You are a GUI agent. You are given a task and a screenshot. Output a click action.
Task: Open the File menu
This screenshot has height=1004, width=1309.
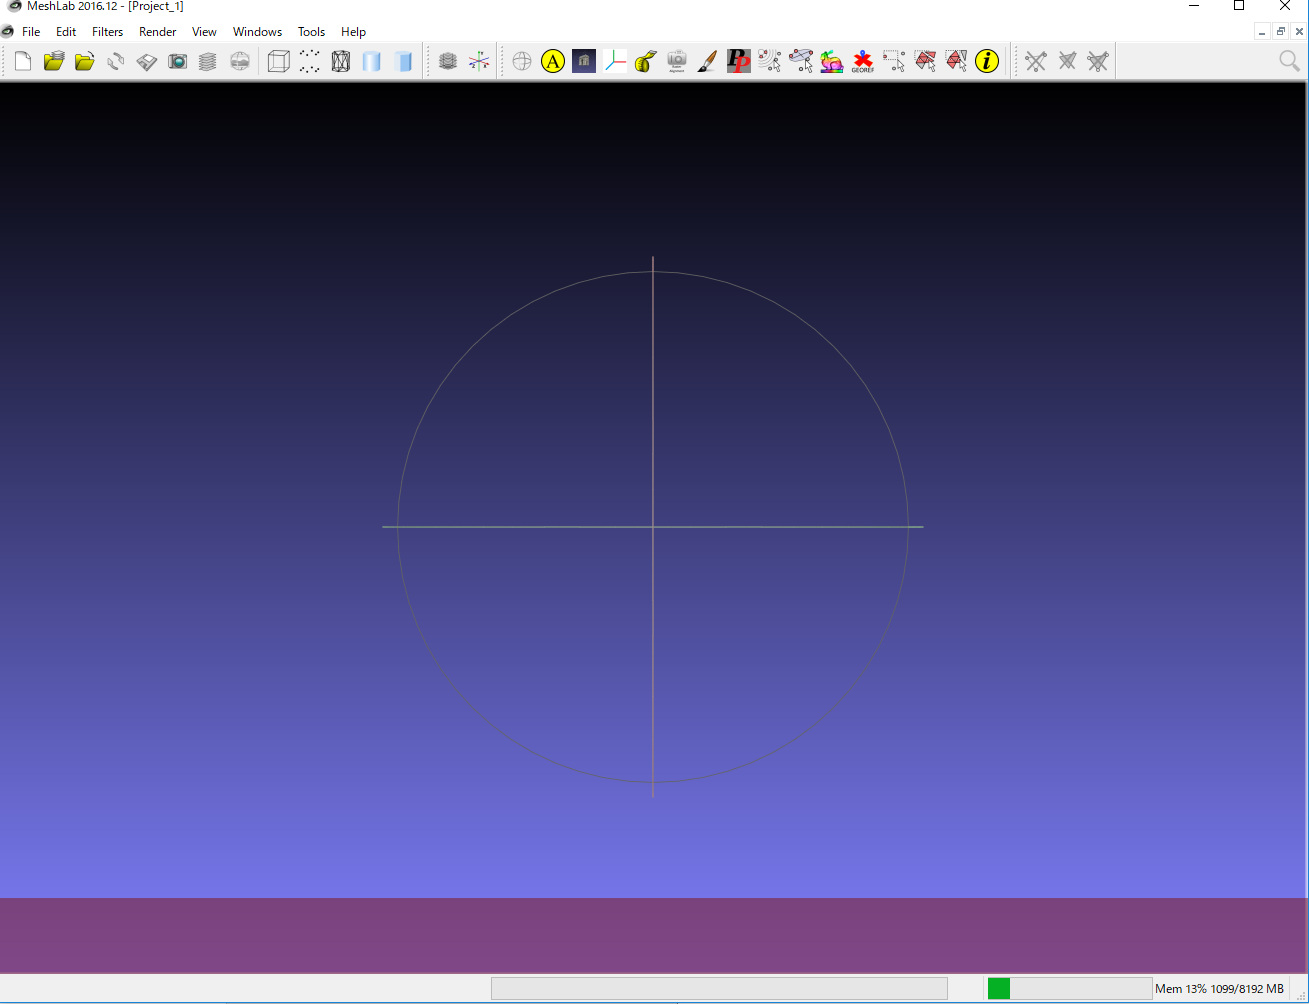pos(31,32)
